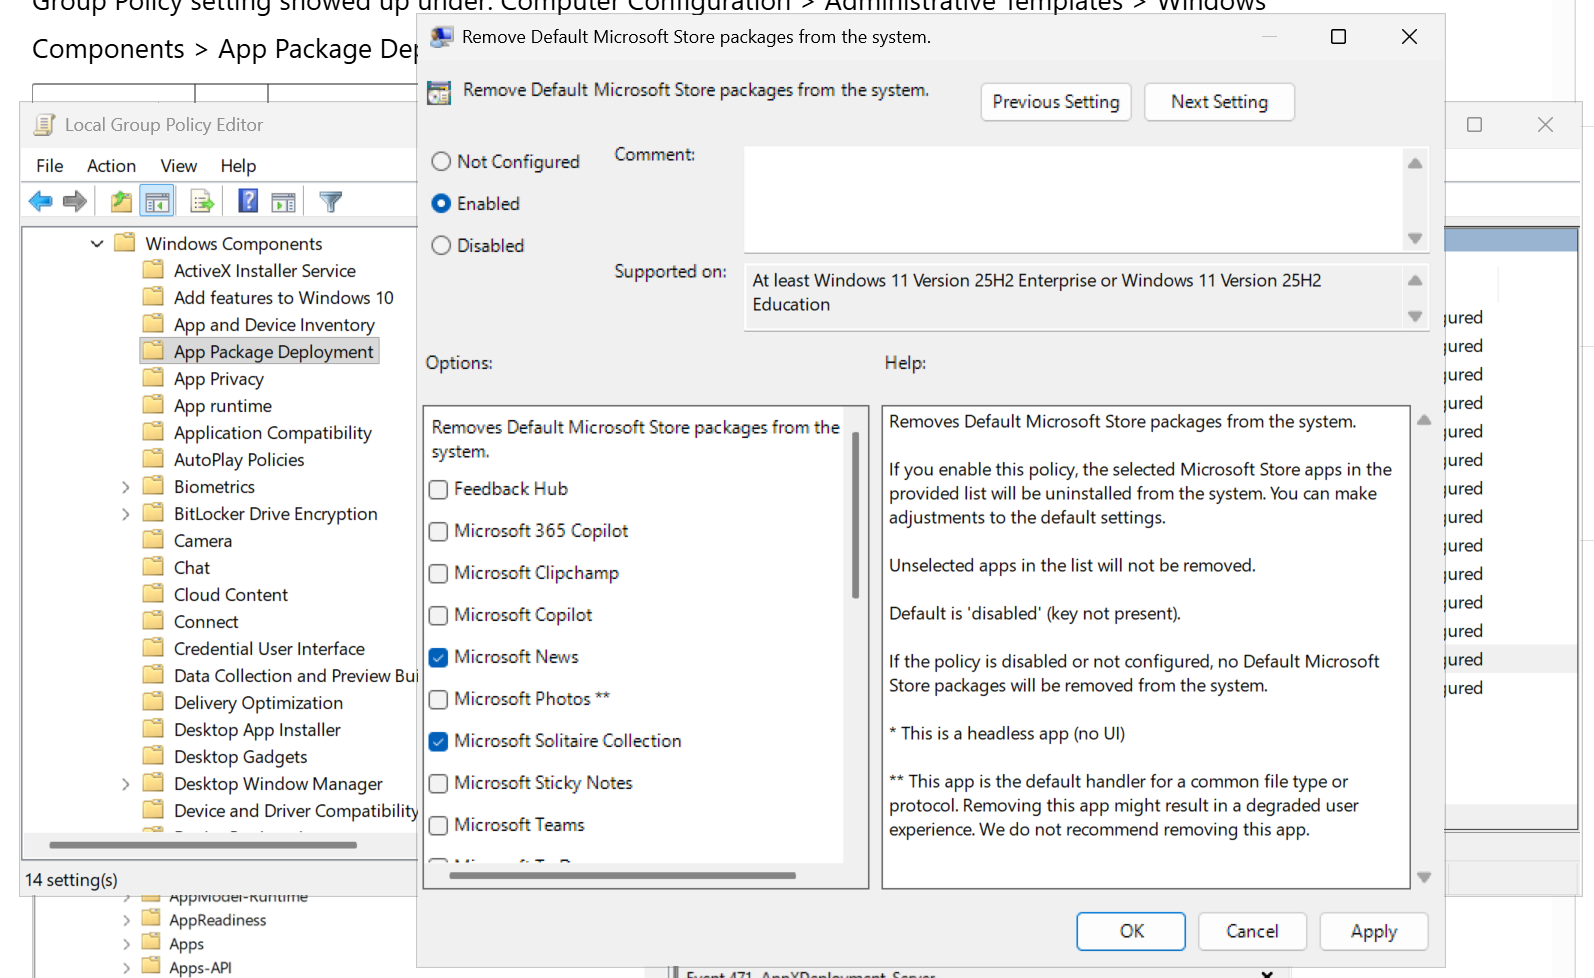Check the Microsoft Teams checkbox

pos(438,826)
